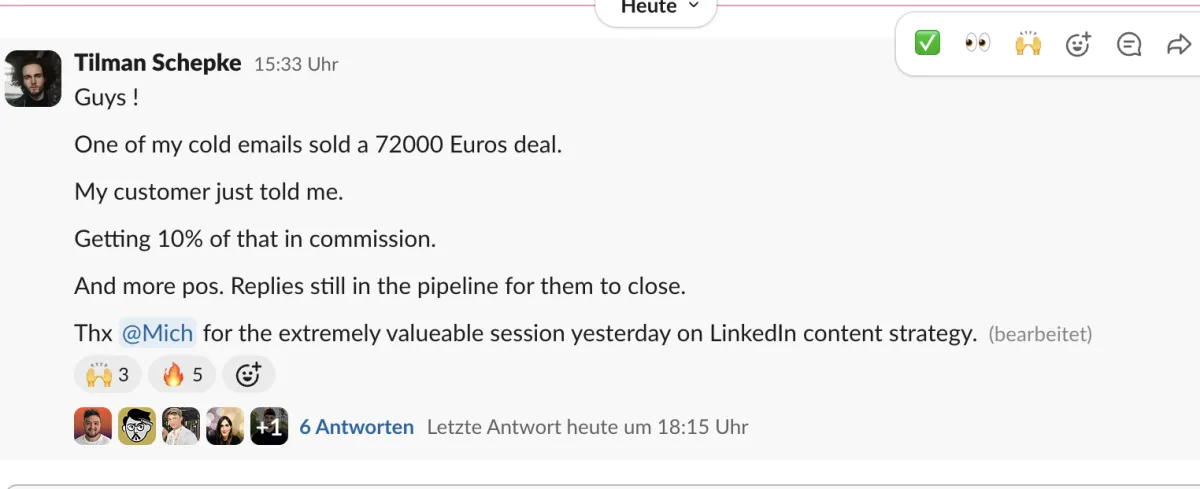Viewport: 1200px width, 489px height.
Task: Open the 6 Antworten thread
Action: (x=356, y=427)
